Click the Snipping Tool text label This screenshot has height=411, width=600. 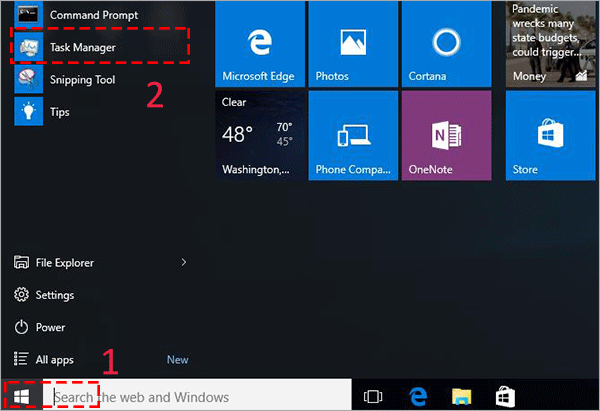[82, 80]
